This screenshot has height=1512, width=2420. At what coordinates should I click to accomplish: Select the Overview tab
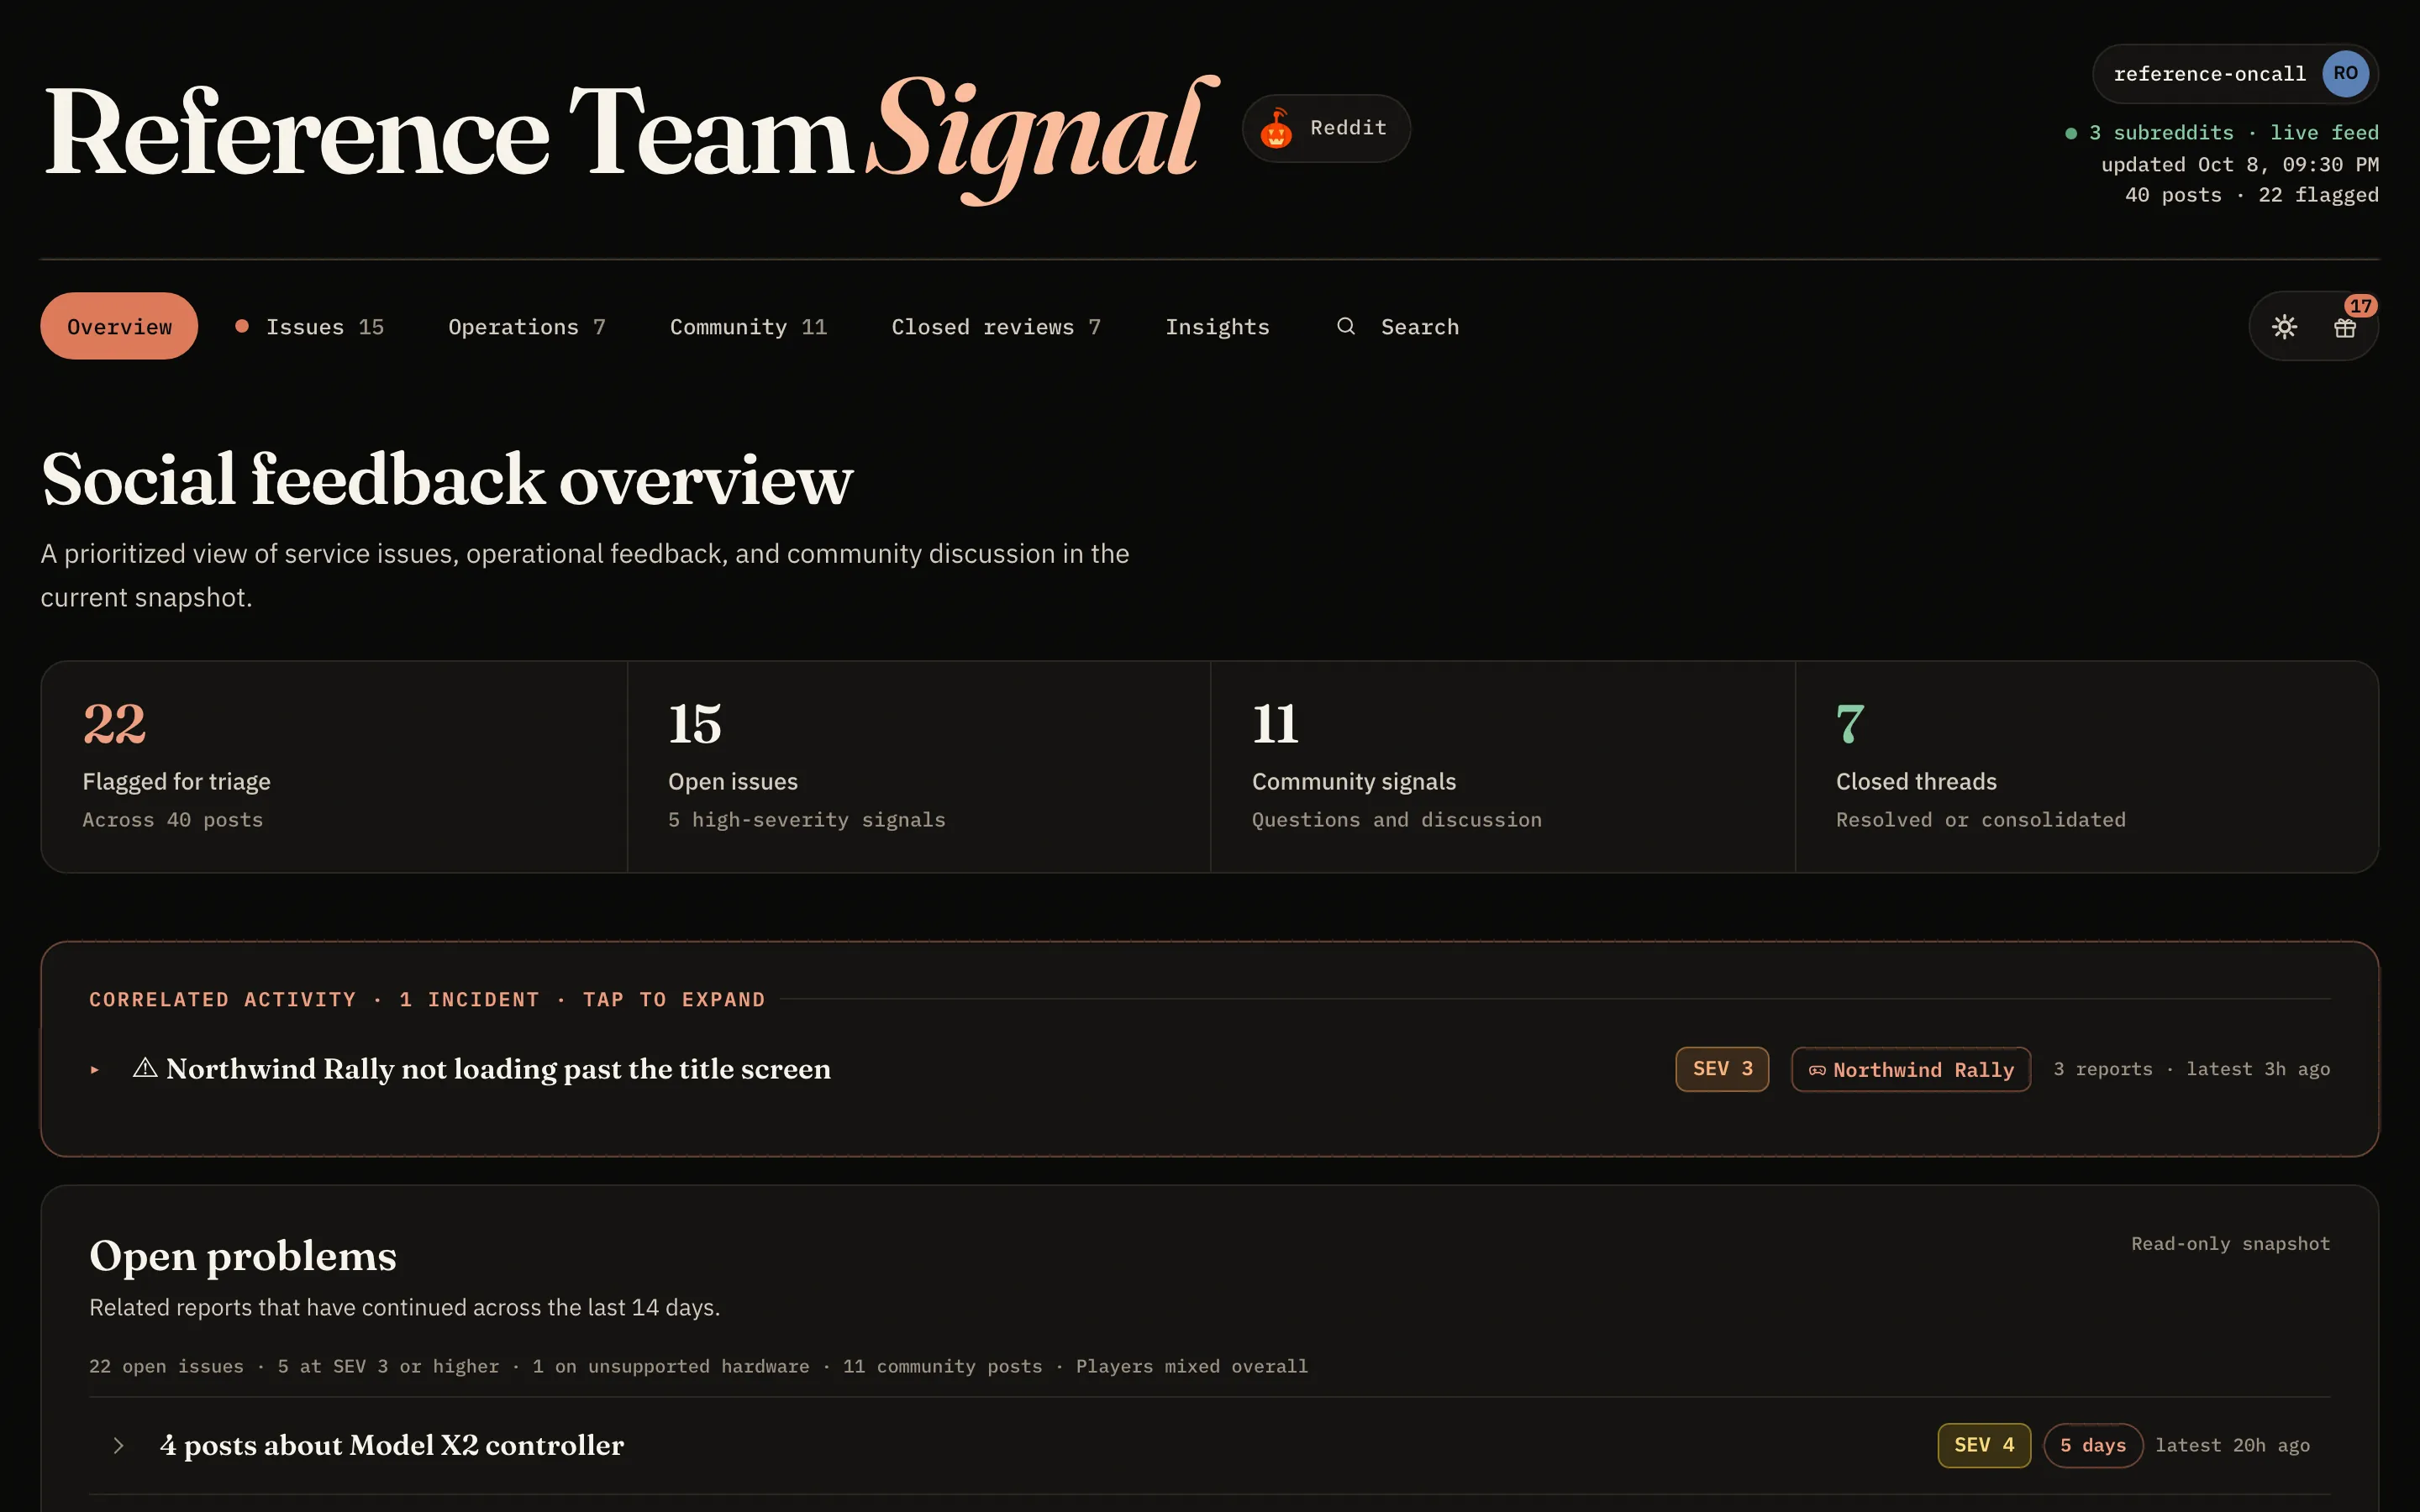coord(119,326)
